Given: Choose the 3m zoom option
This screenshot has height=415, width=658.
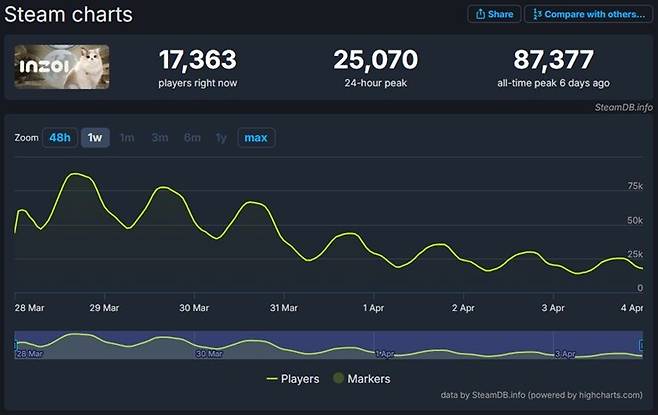Looking at the screenshot, I should 159,138.
